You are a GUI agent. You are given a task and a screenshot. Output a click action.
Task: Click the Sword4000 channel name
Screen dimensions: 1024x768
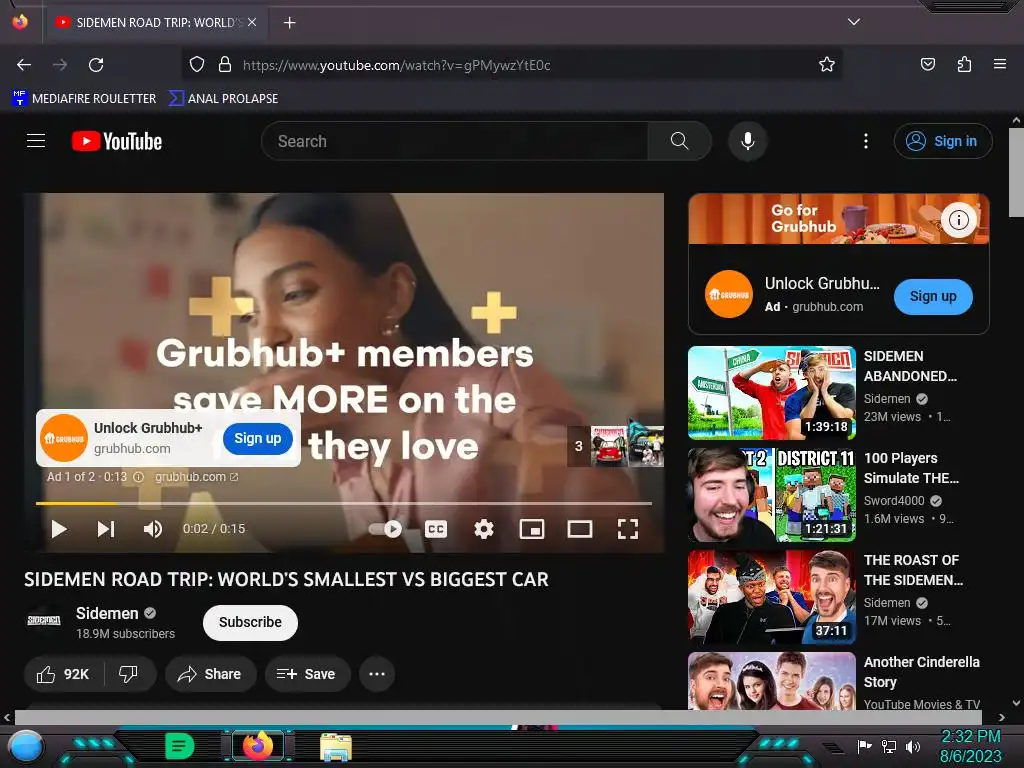point(894,501)
